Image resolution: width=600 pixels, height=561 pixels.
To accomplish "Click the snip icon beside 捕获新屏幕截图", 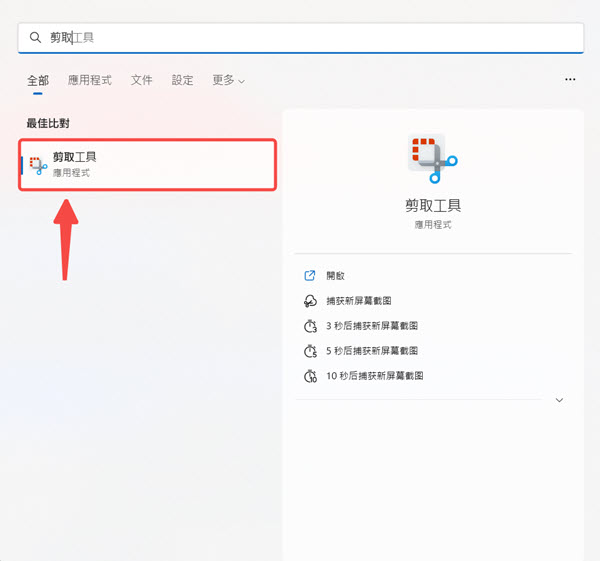I will pos(310,301).
